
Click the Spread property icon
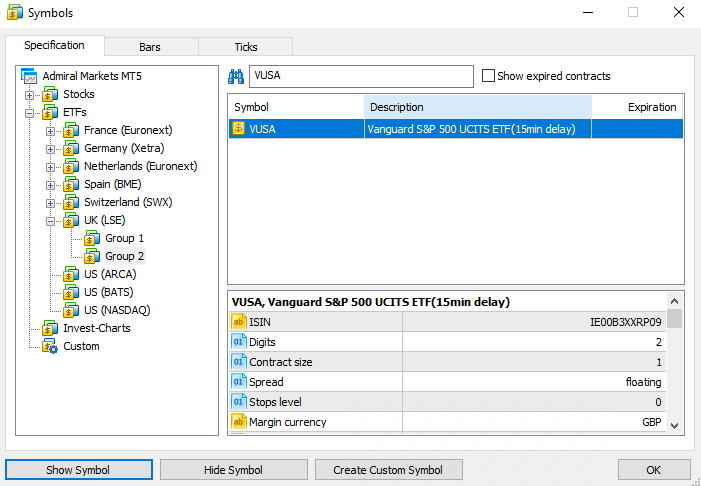tap(239, 382)
